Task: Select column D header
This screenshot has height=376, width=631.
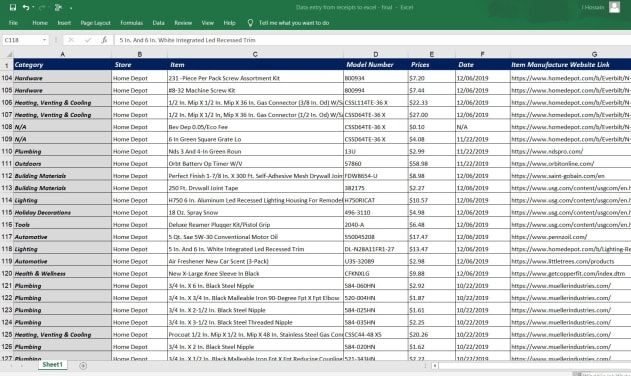Action: pyautogui.click(x=375, y=54)
